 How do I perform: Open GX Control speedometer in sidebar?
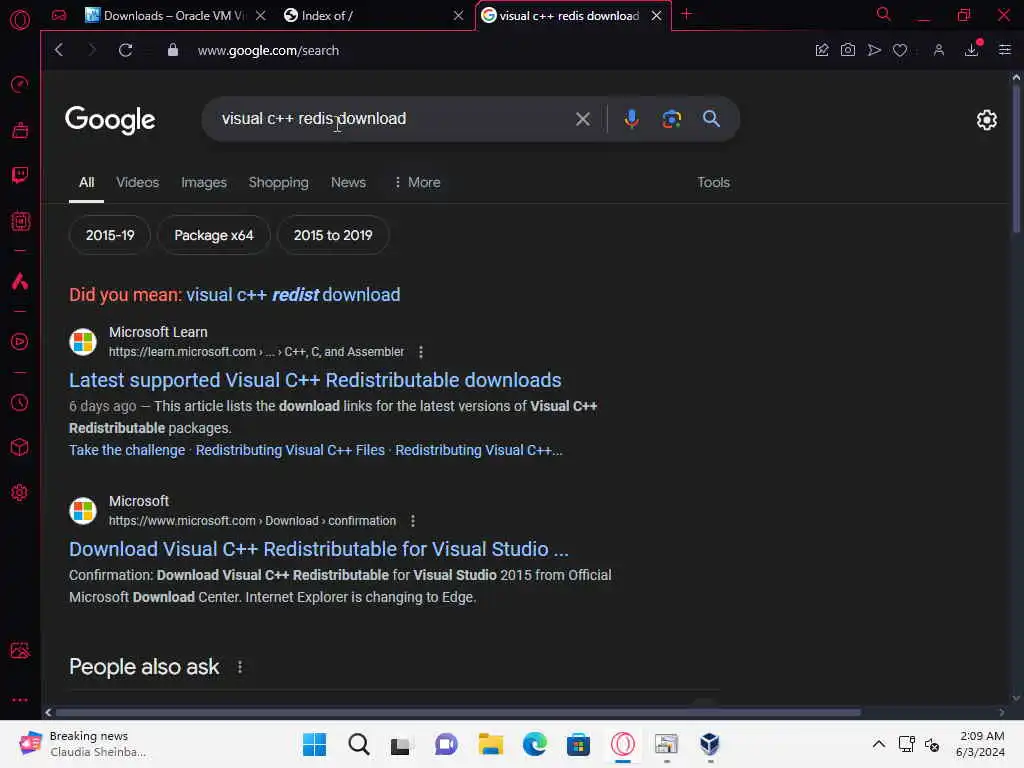point(20,84)
